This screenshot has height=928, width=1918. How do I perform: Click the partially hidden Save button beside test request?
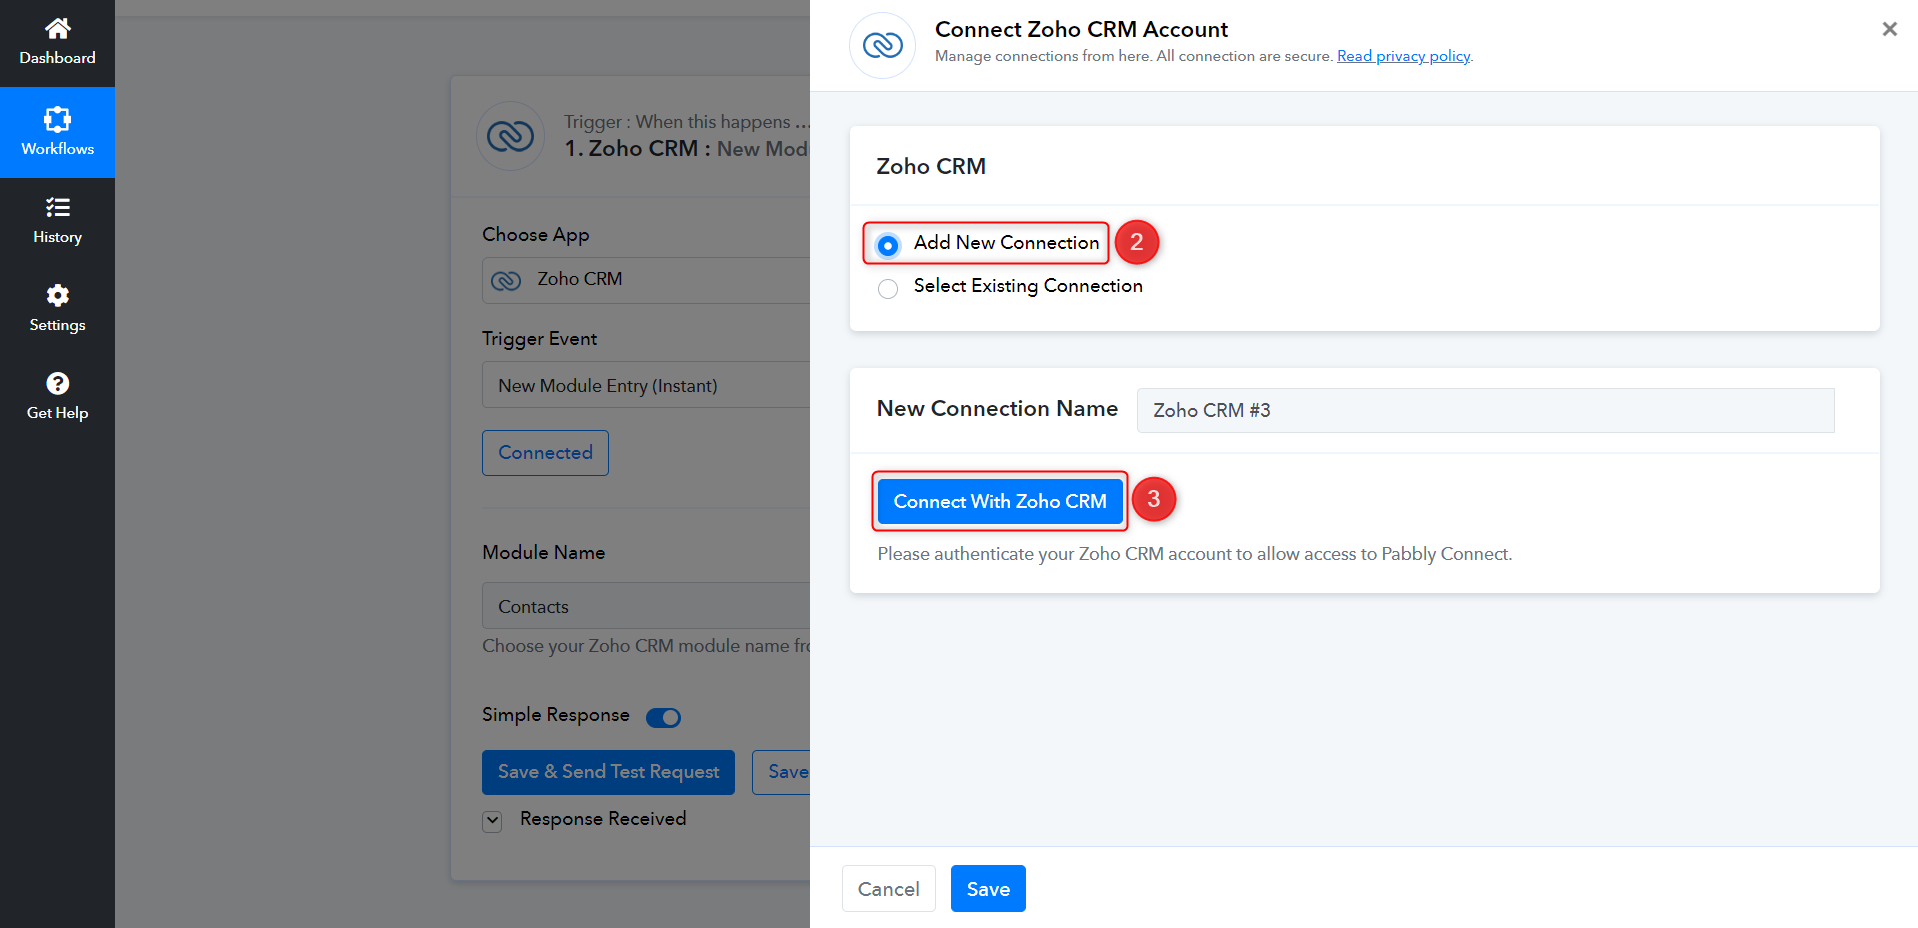tap(781, 772)
